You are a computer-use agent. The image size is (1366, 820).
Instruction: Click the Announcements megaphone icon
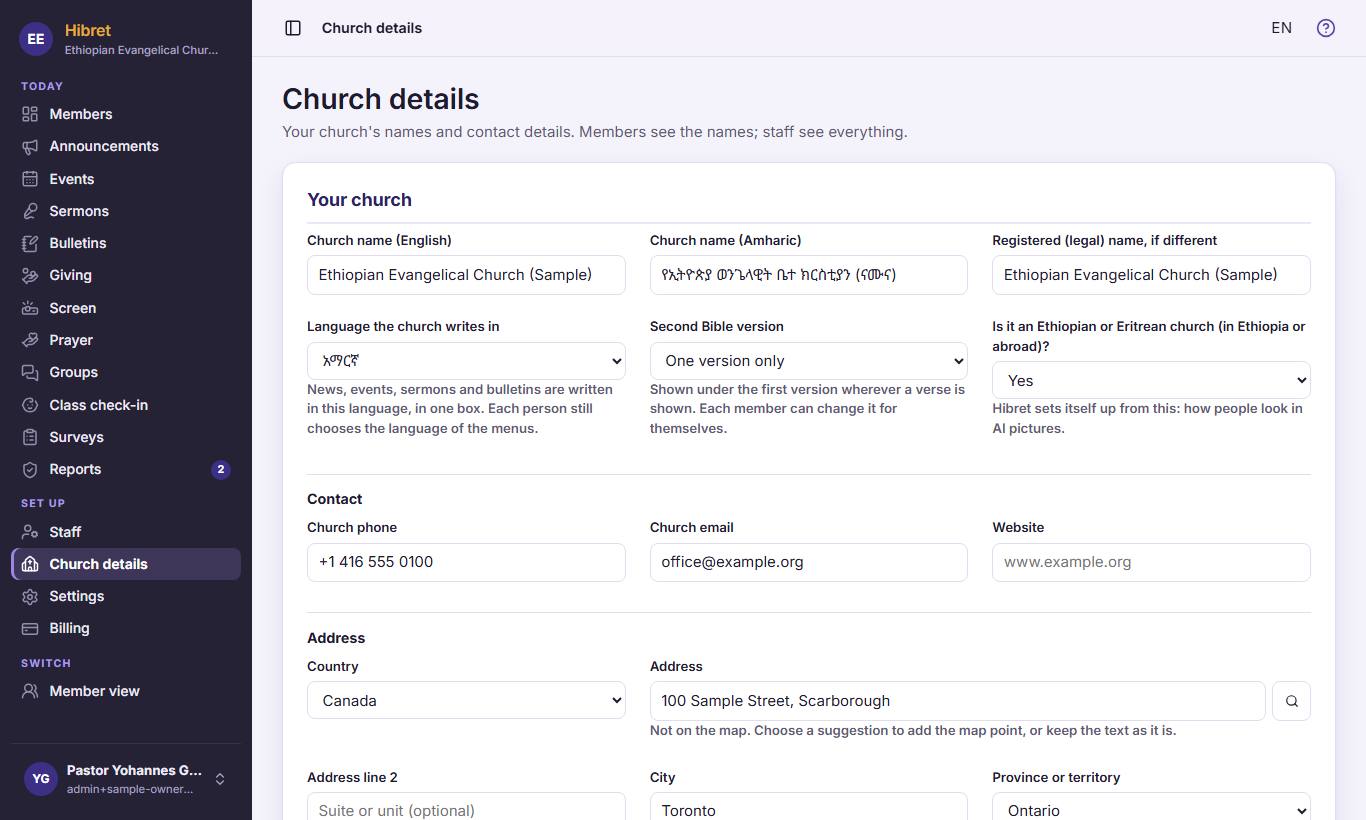[30, 146]
